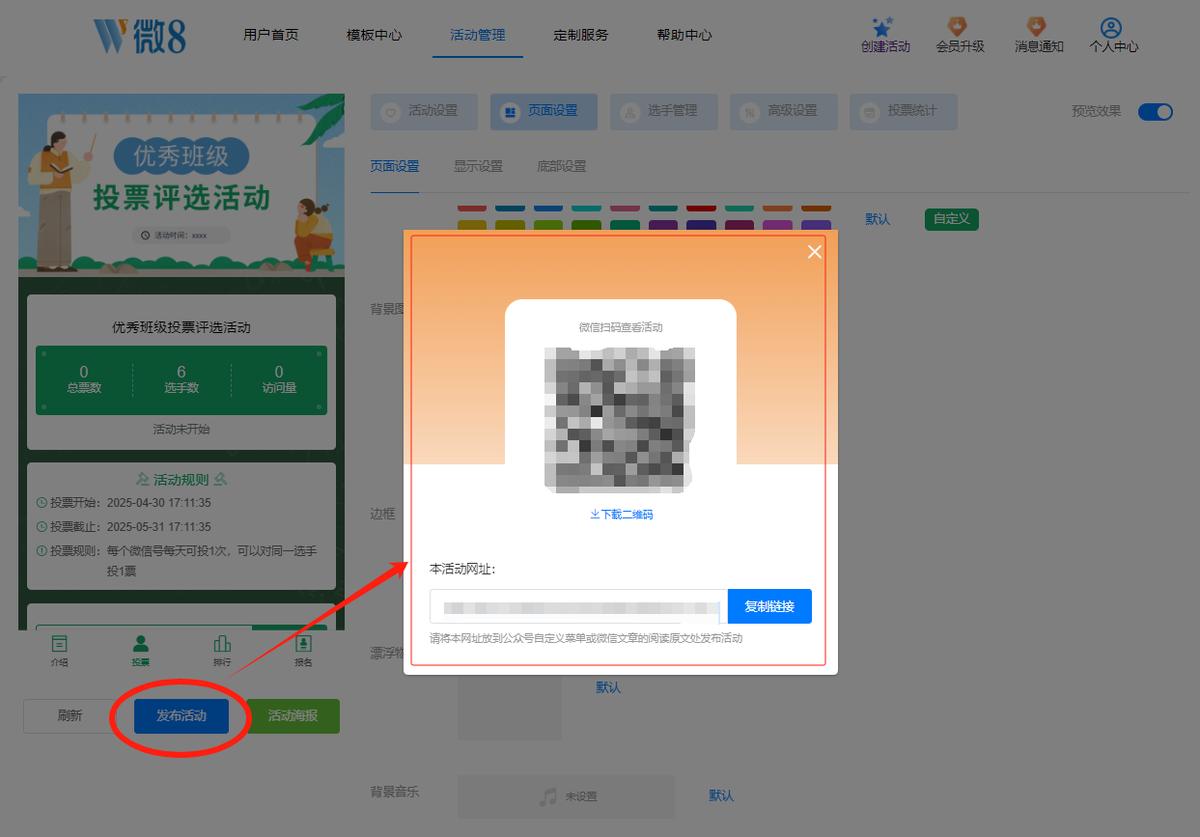Tap the 报名 icon in phone preview
This screenshot has width=1200, height=837.
tap(303, 644)
